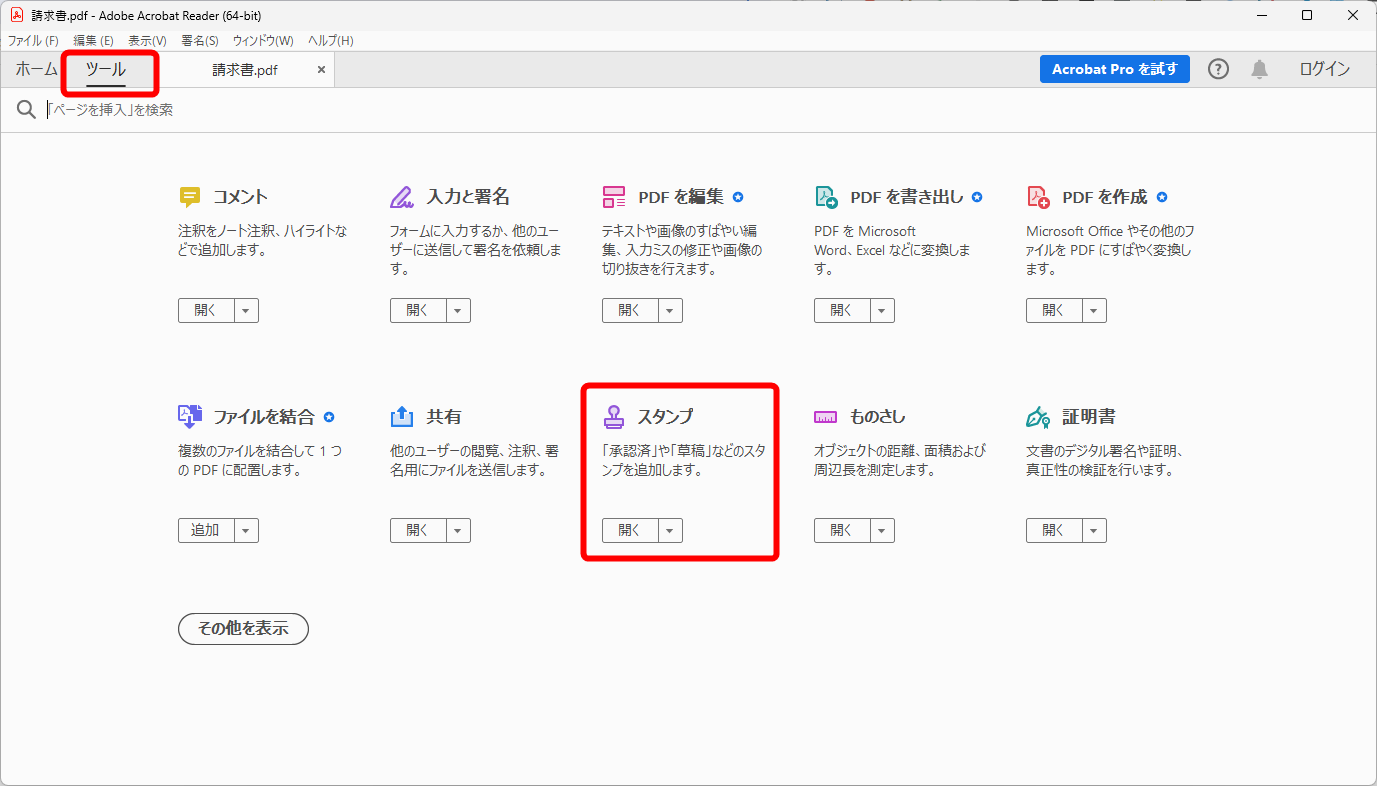Screen dimensions: 1377x786
Task: Open the 編集(E) menu
Action: [94, 41]
